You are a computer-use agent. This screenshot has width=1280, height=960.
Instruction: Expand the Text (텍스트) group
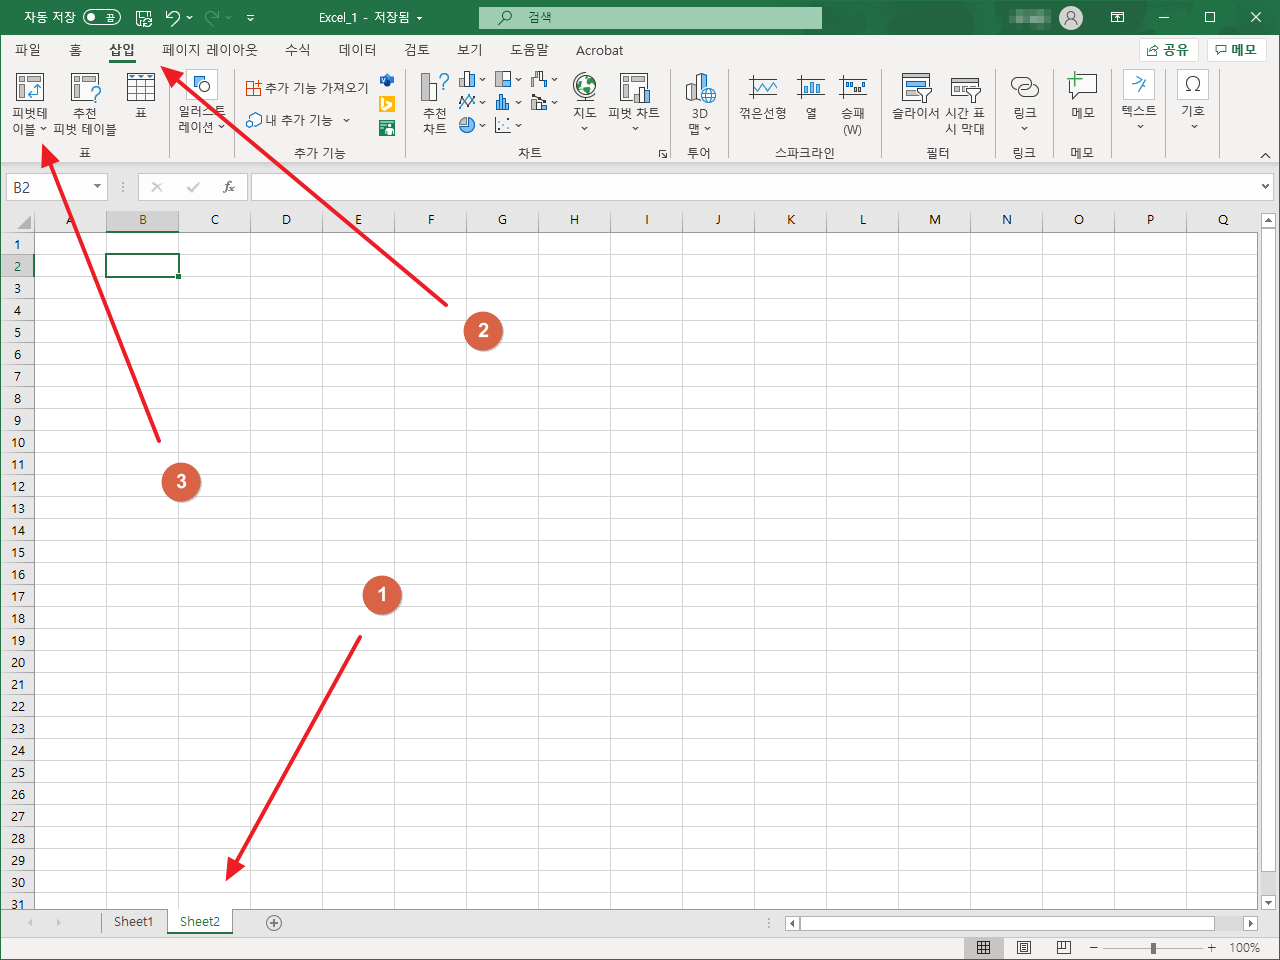(x=1139, y=101)
